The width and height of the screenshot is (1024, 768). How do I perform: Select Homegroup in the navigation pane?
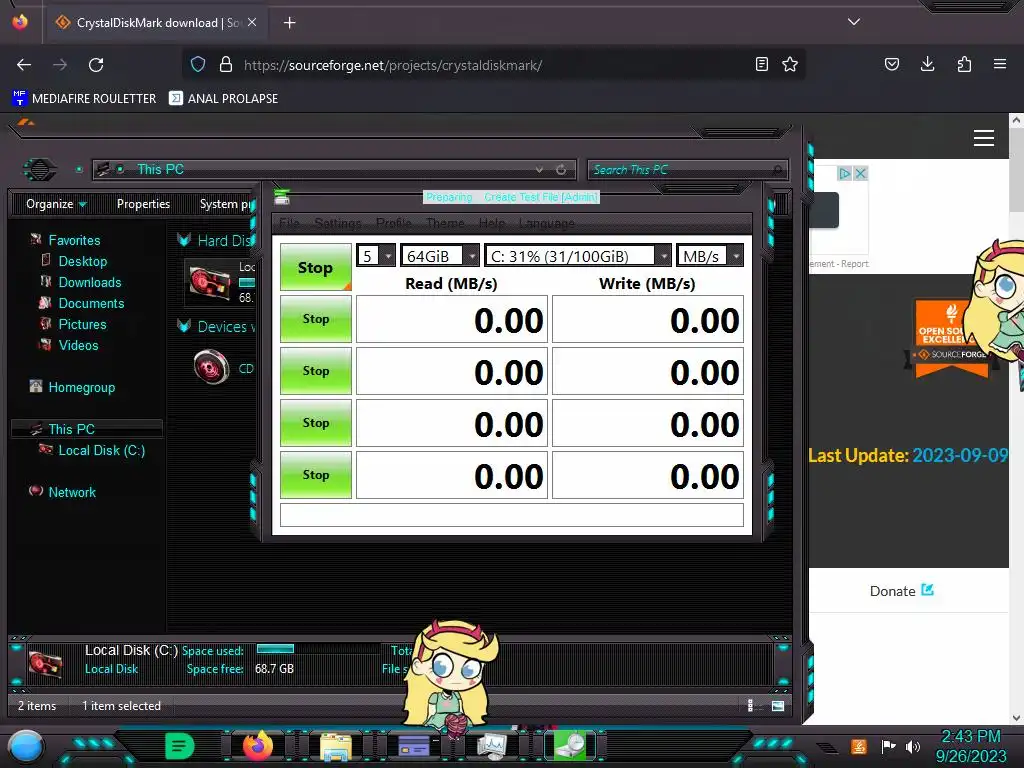tap(81, 387)
